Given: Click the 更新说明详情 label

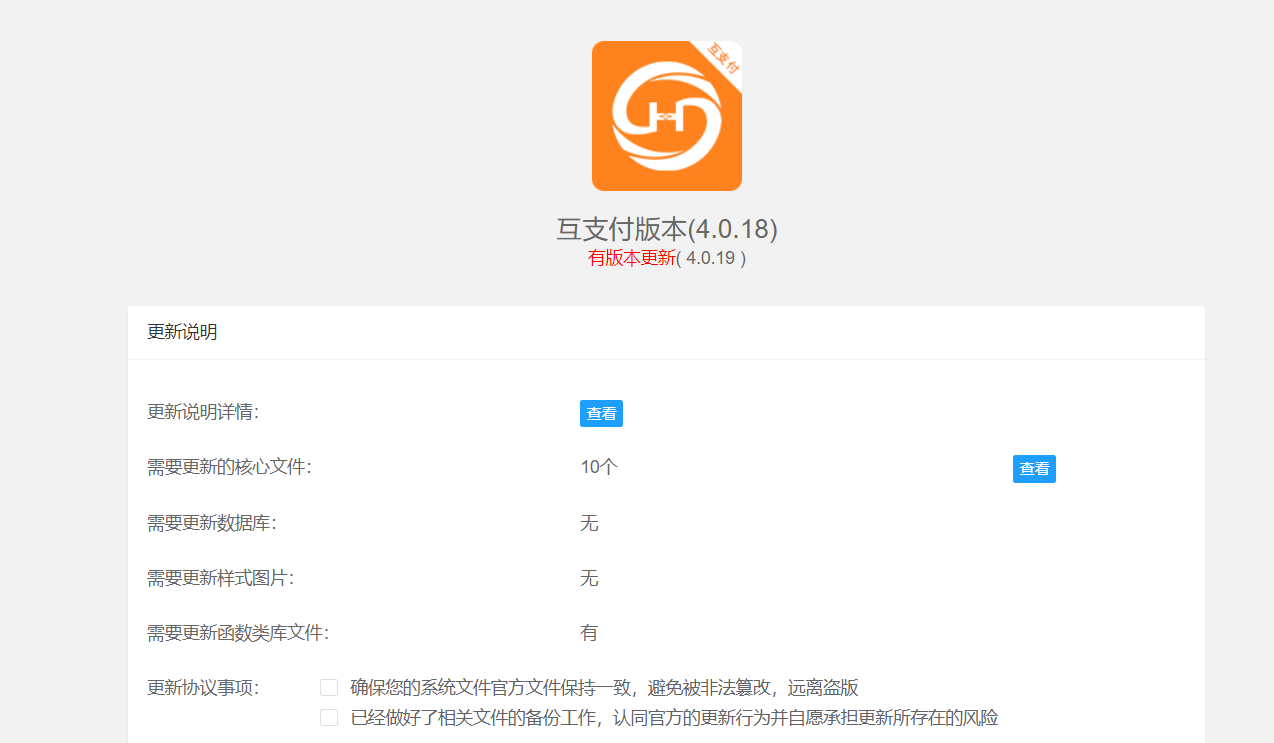Looking at the screenshot, I should click(203, 412).
